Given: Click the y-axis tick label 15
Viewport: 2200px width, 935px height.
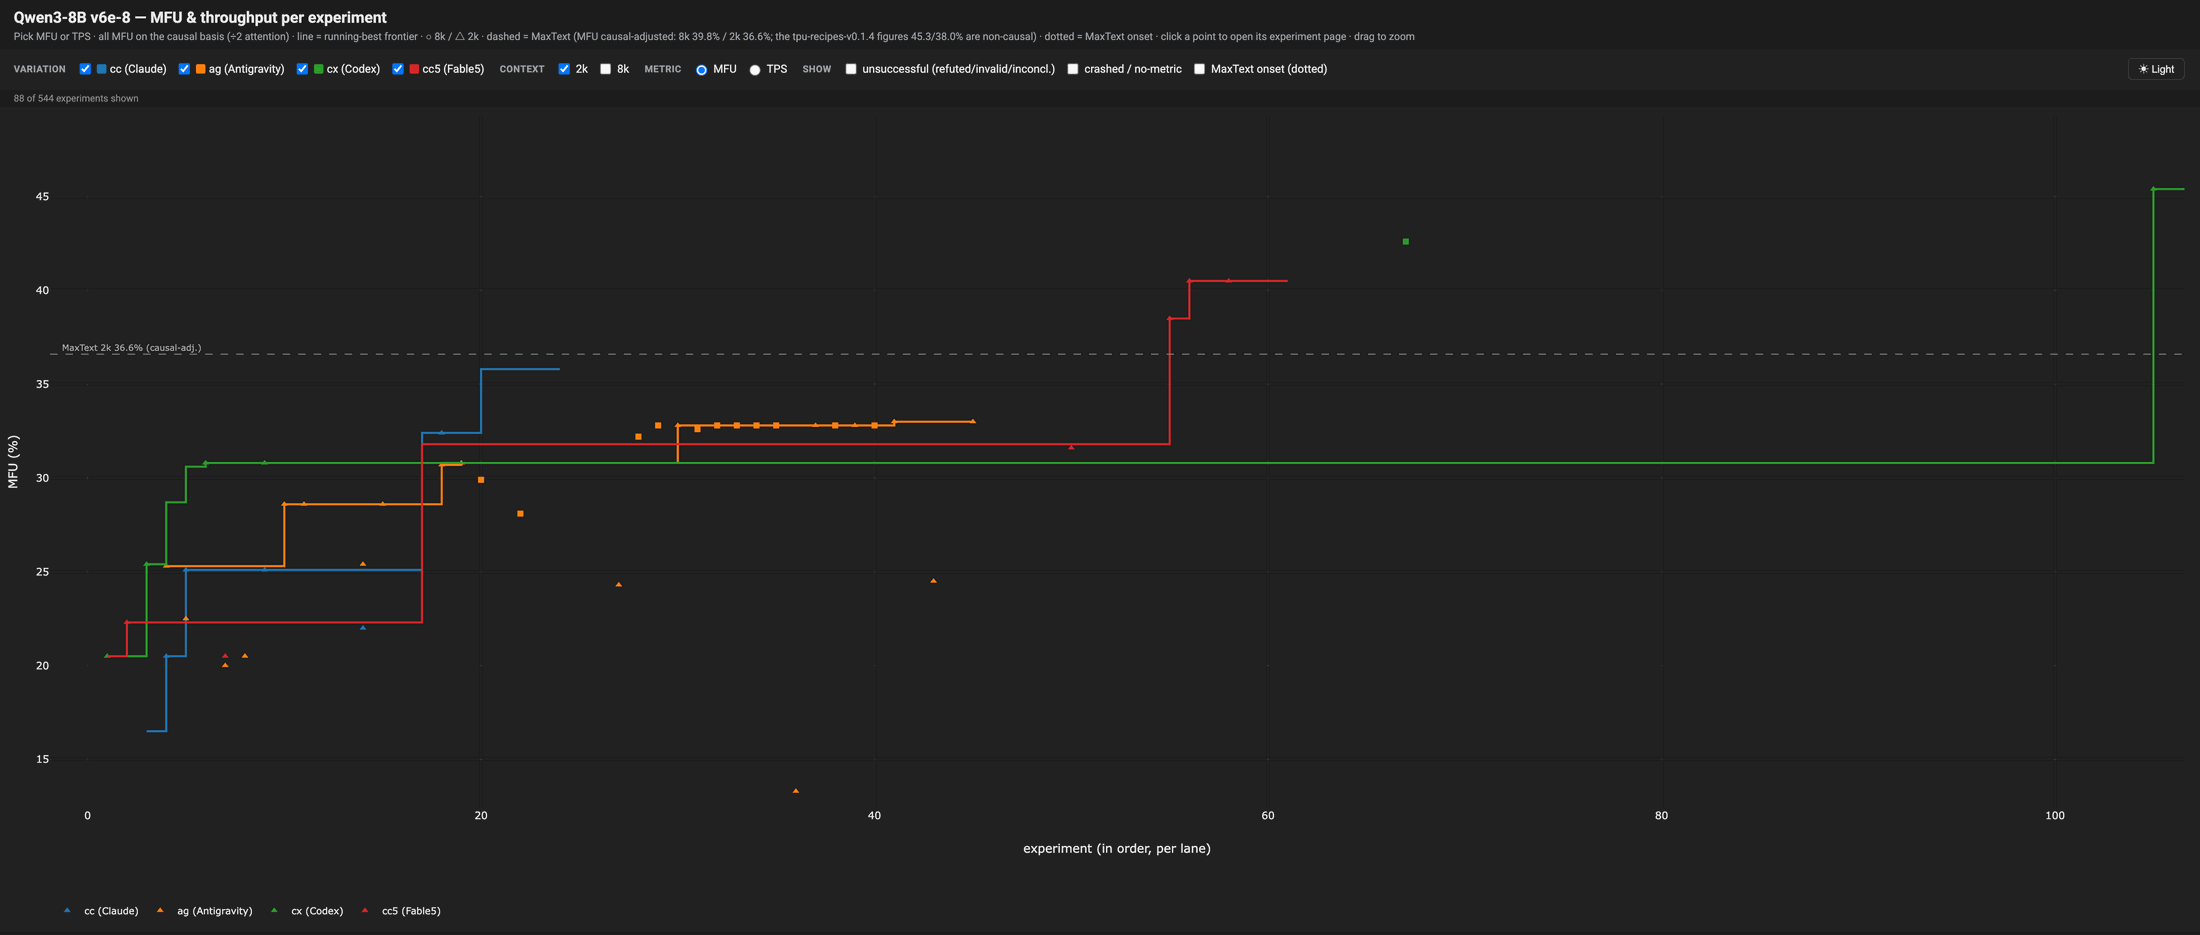Looking at the screenshot, I should coord(42,759).
